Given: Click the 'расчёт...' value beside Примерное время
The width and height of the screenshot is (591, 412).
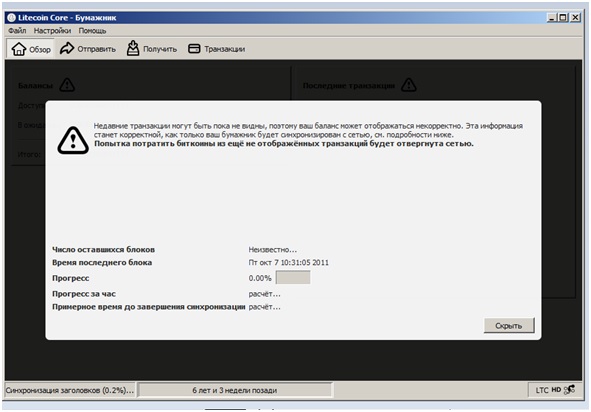Looking at the screenshot, I should (x=265, y=307).
